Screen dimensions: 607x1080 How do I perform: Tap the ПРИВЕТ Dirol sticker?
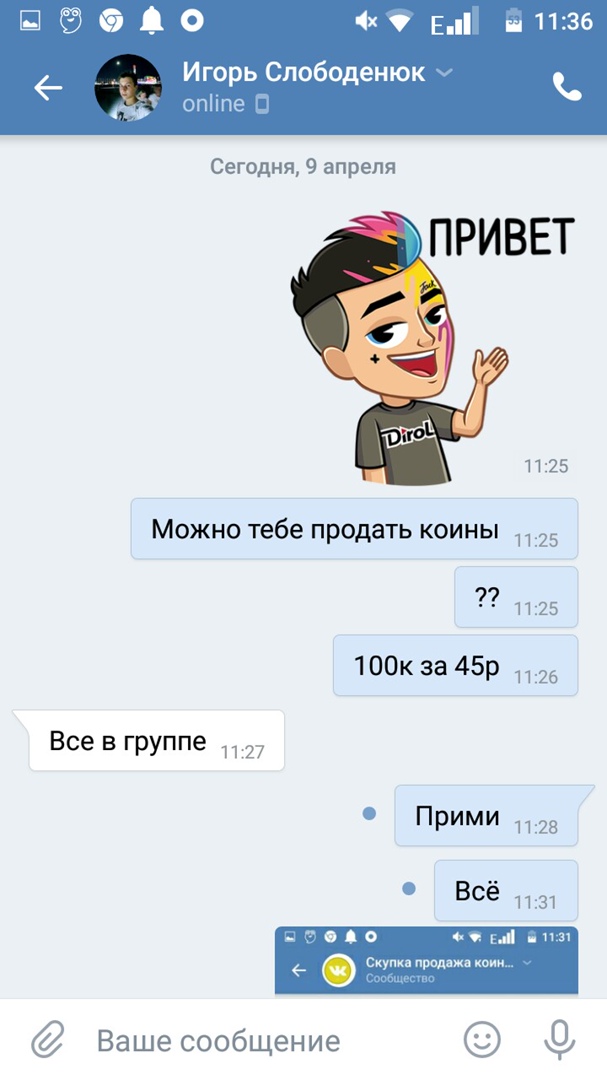pyautogui.click(x=433, y=346)
